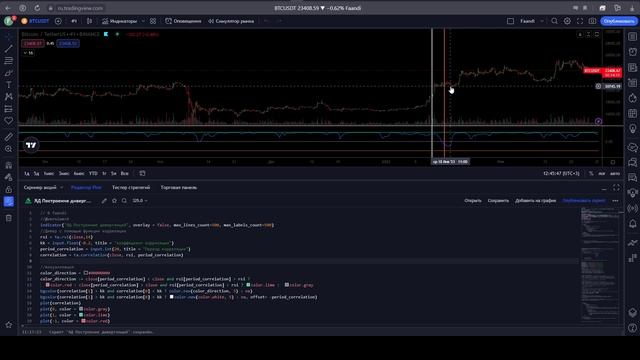
Task: Select the ruler measure tool
Action: click(9, 137)
